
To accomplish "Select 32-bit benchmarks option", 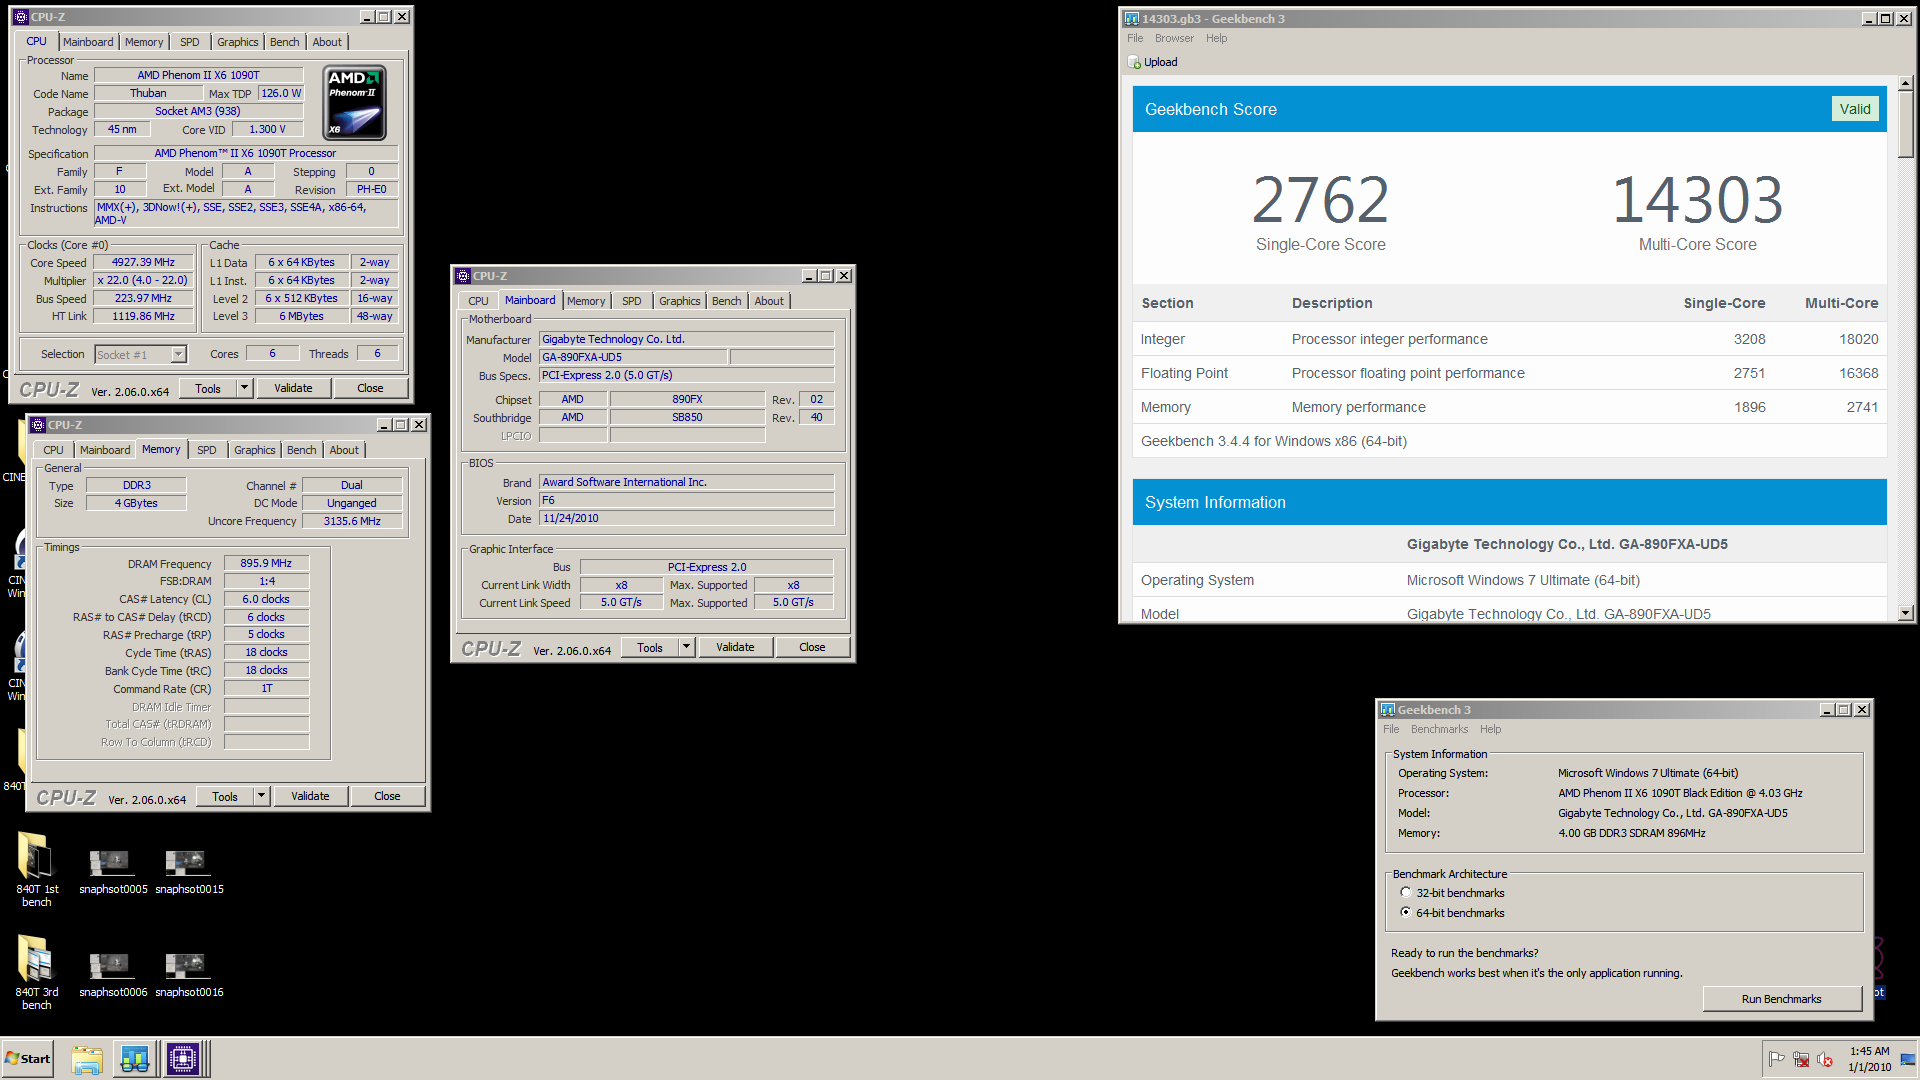I will 1406,893.
